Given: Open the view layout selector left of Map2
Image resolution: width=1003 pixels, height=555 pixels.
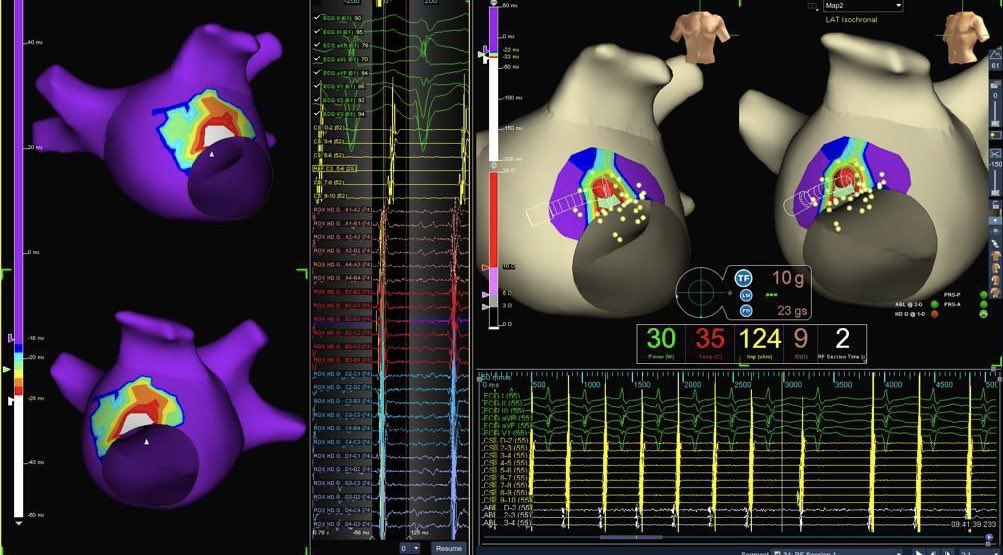Looking at the screenshot, I should click(x=812, y=6).
